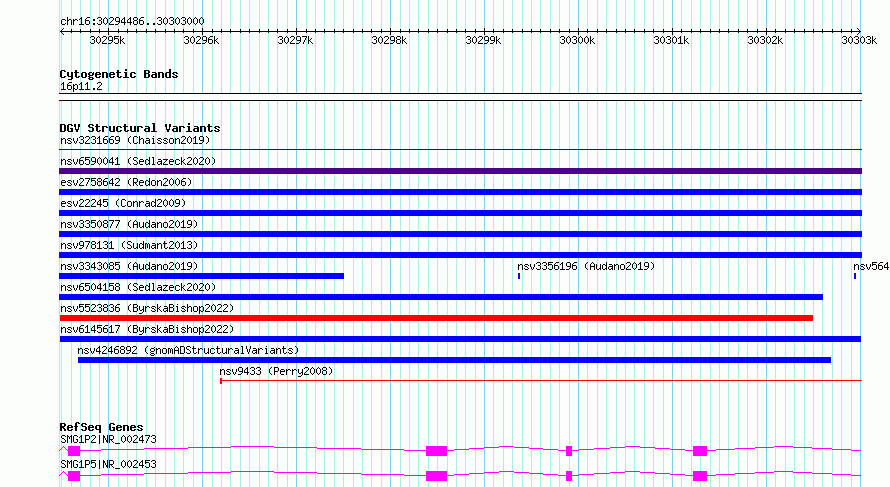Click the nsv6145617 (ByrskaBishop2022) label
This screenshot has width=890, height=487.
click(x=147, y=329)
